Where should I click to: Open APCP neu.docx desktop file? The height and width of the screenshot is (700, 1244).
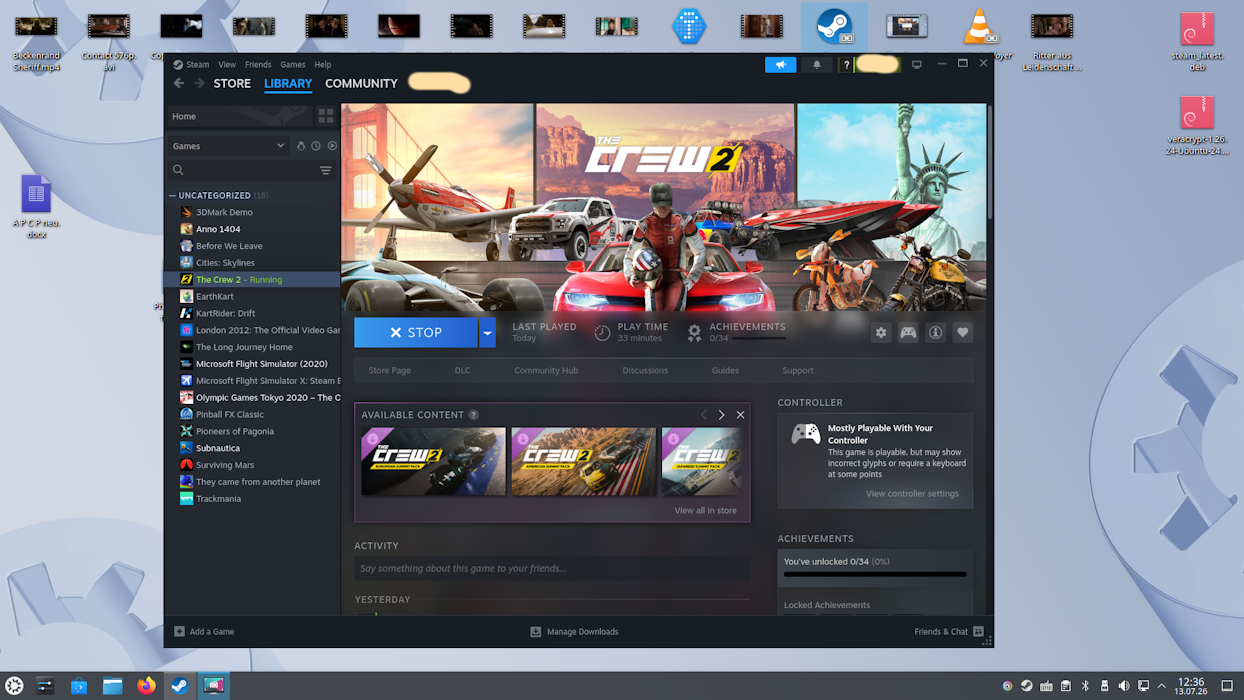[36, 208]
